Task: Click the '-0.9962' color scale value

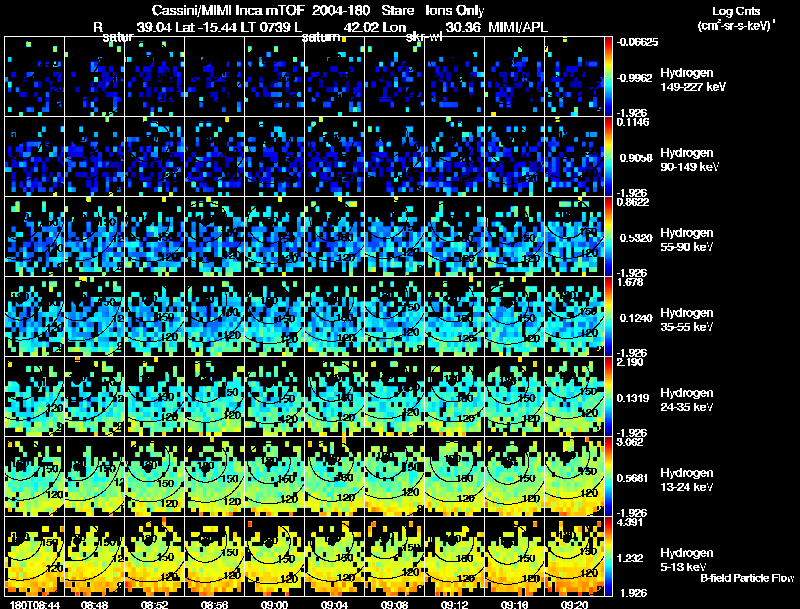Action: (x=634, y=78)
